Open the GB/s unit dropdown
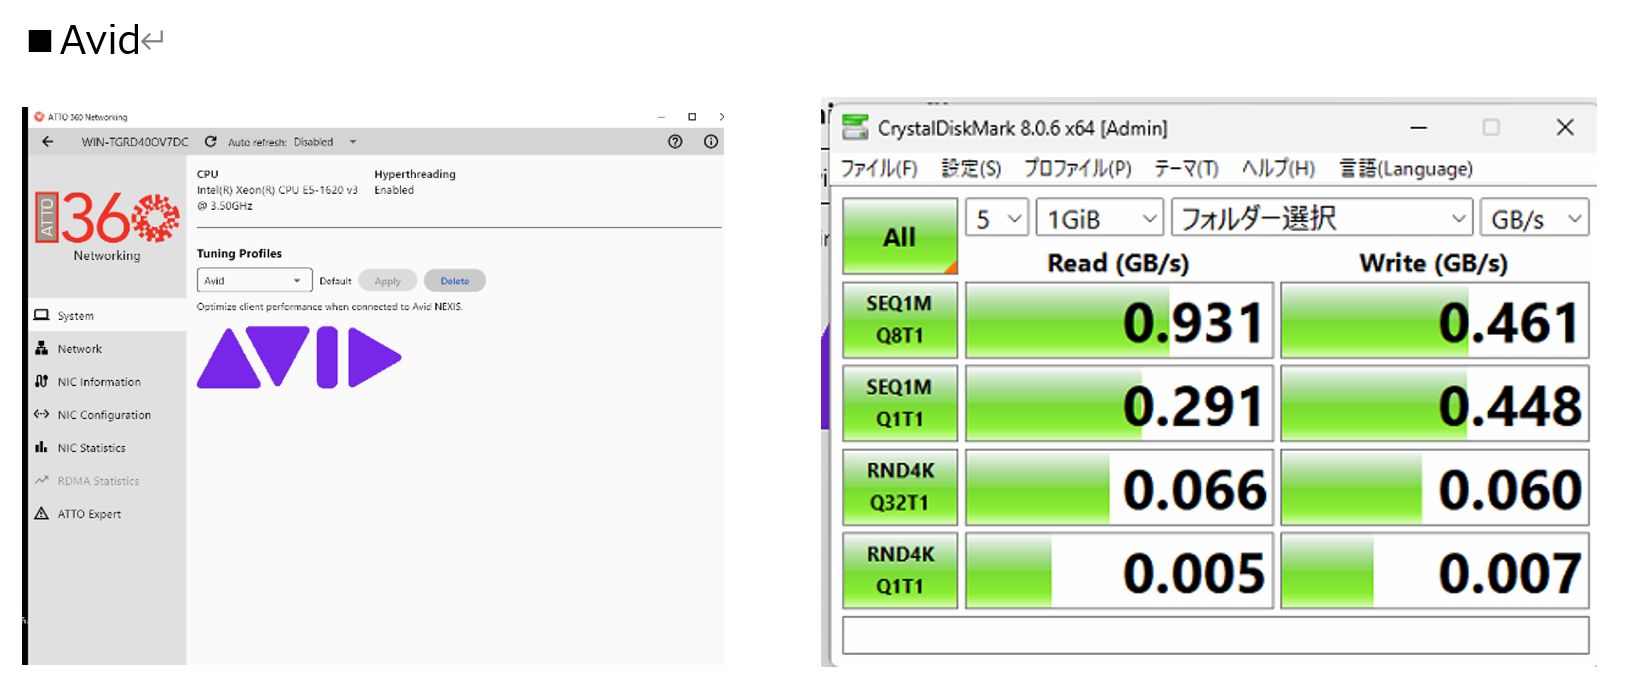The image size is (1638, 682). pos(1534,218)
